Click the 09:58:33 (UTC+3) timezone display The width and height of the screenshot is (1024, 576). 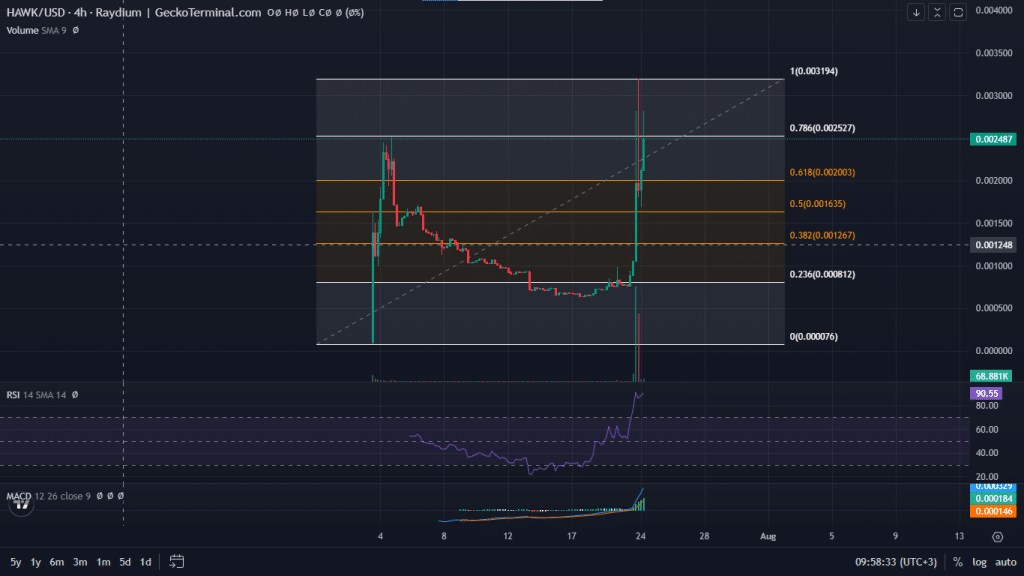896,563
